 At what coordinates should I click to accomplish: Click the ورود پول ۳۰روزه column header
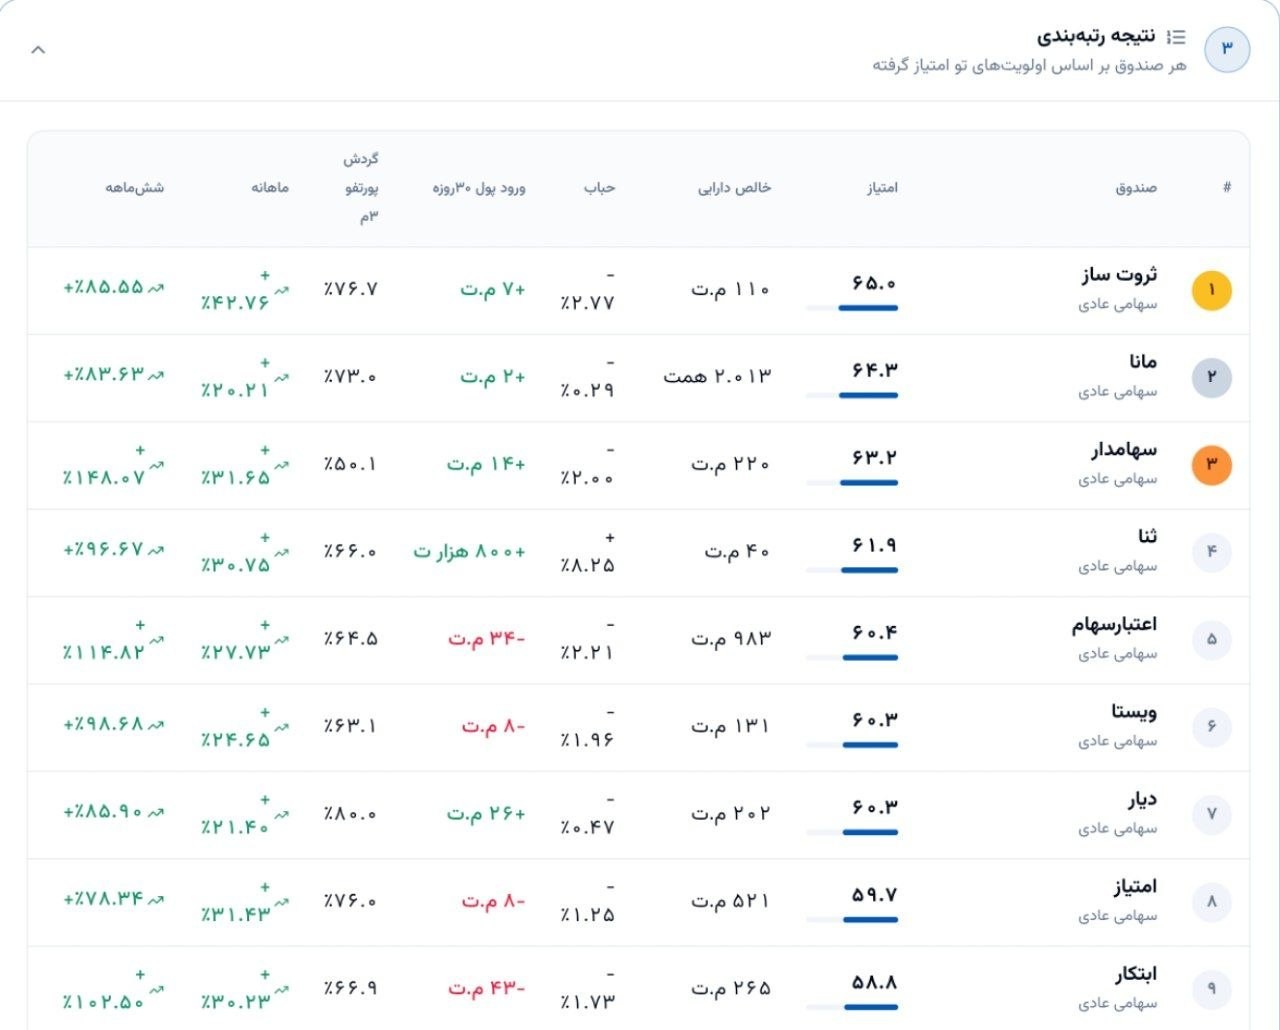pos(479,188)
